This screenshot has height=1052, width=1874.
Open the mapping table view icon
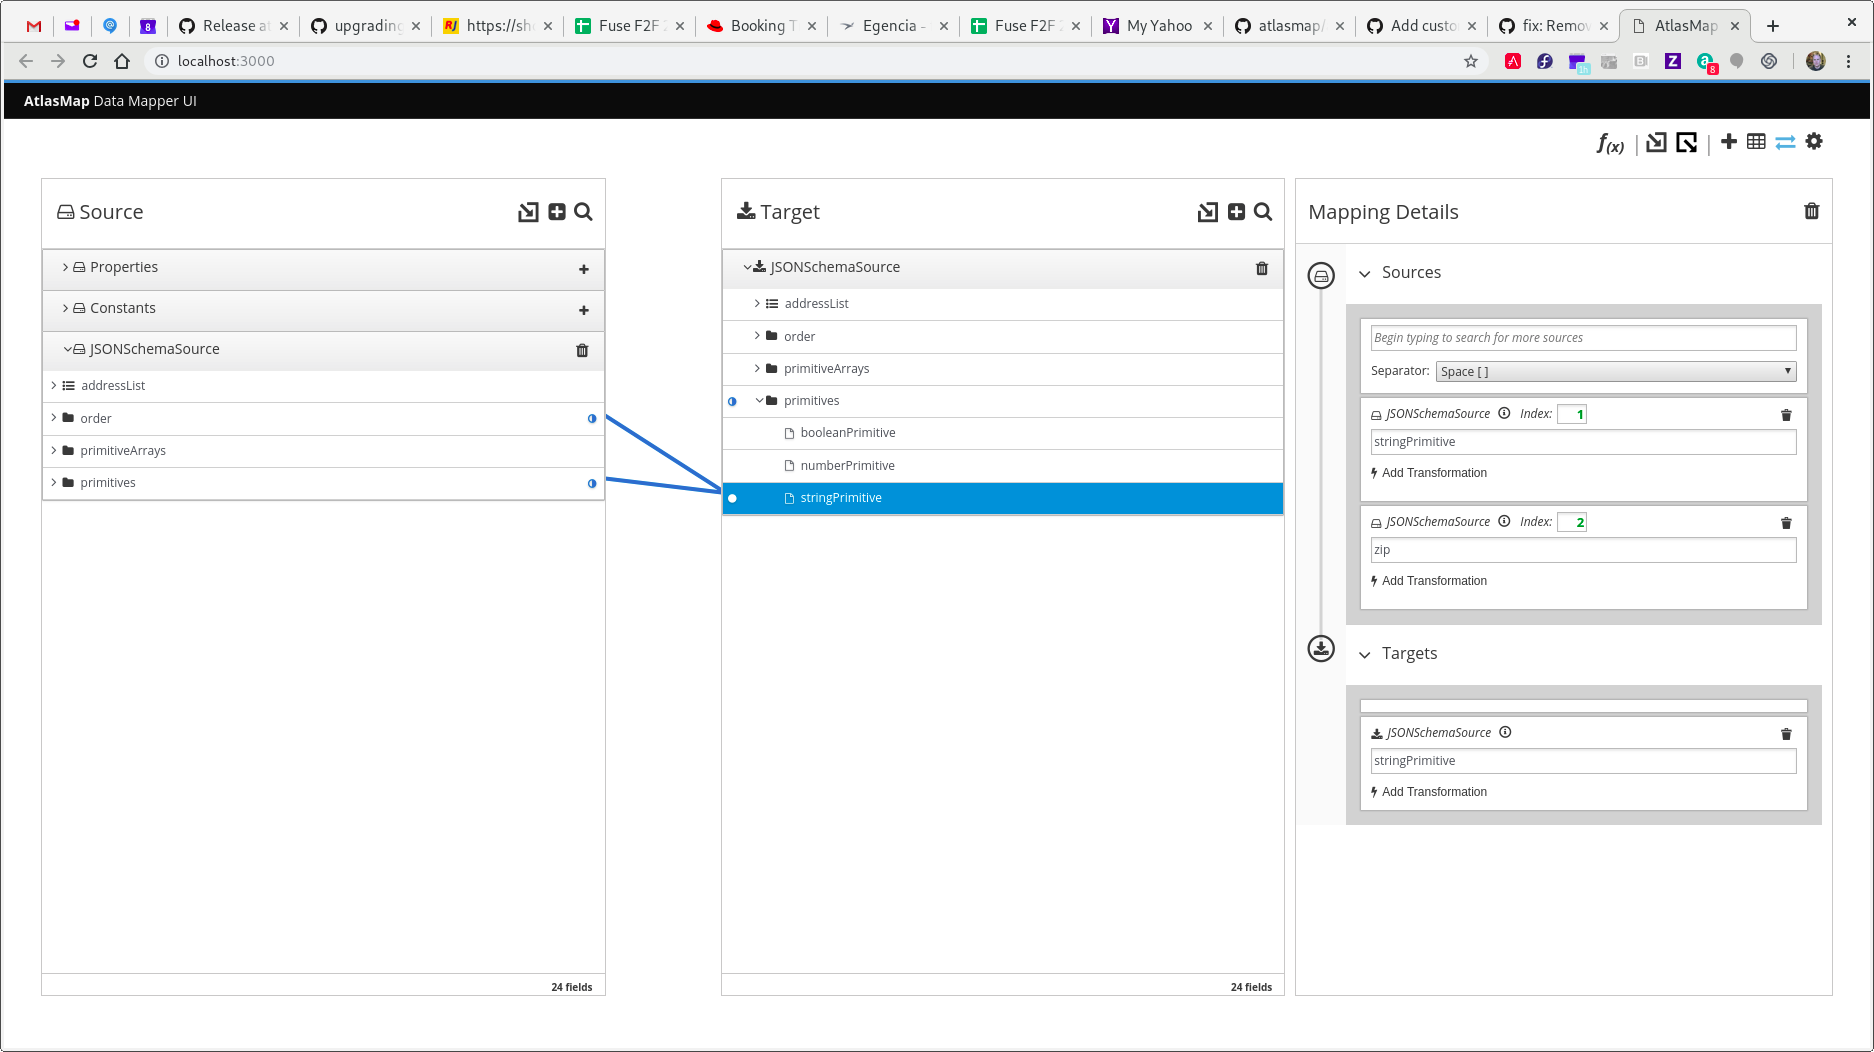pos(1757,141)
